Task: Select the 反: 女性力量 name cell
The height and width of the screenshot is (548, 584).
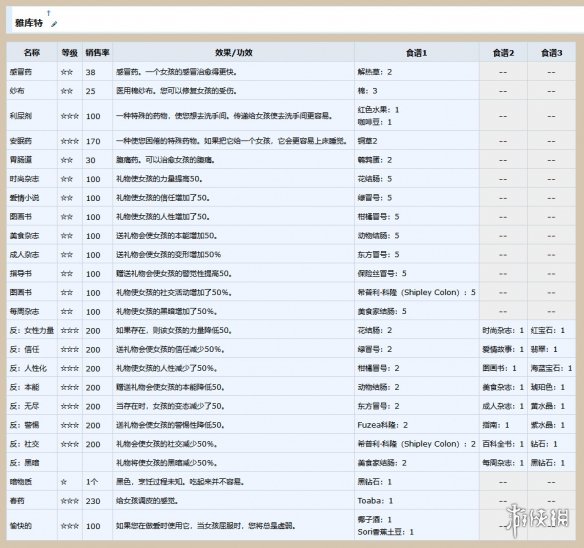Action: [32, 330]
